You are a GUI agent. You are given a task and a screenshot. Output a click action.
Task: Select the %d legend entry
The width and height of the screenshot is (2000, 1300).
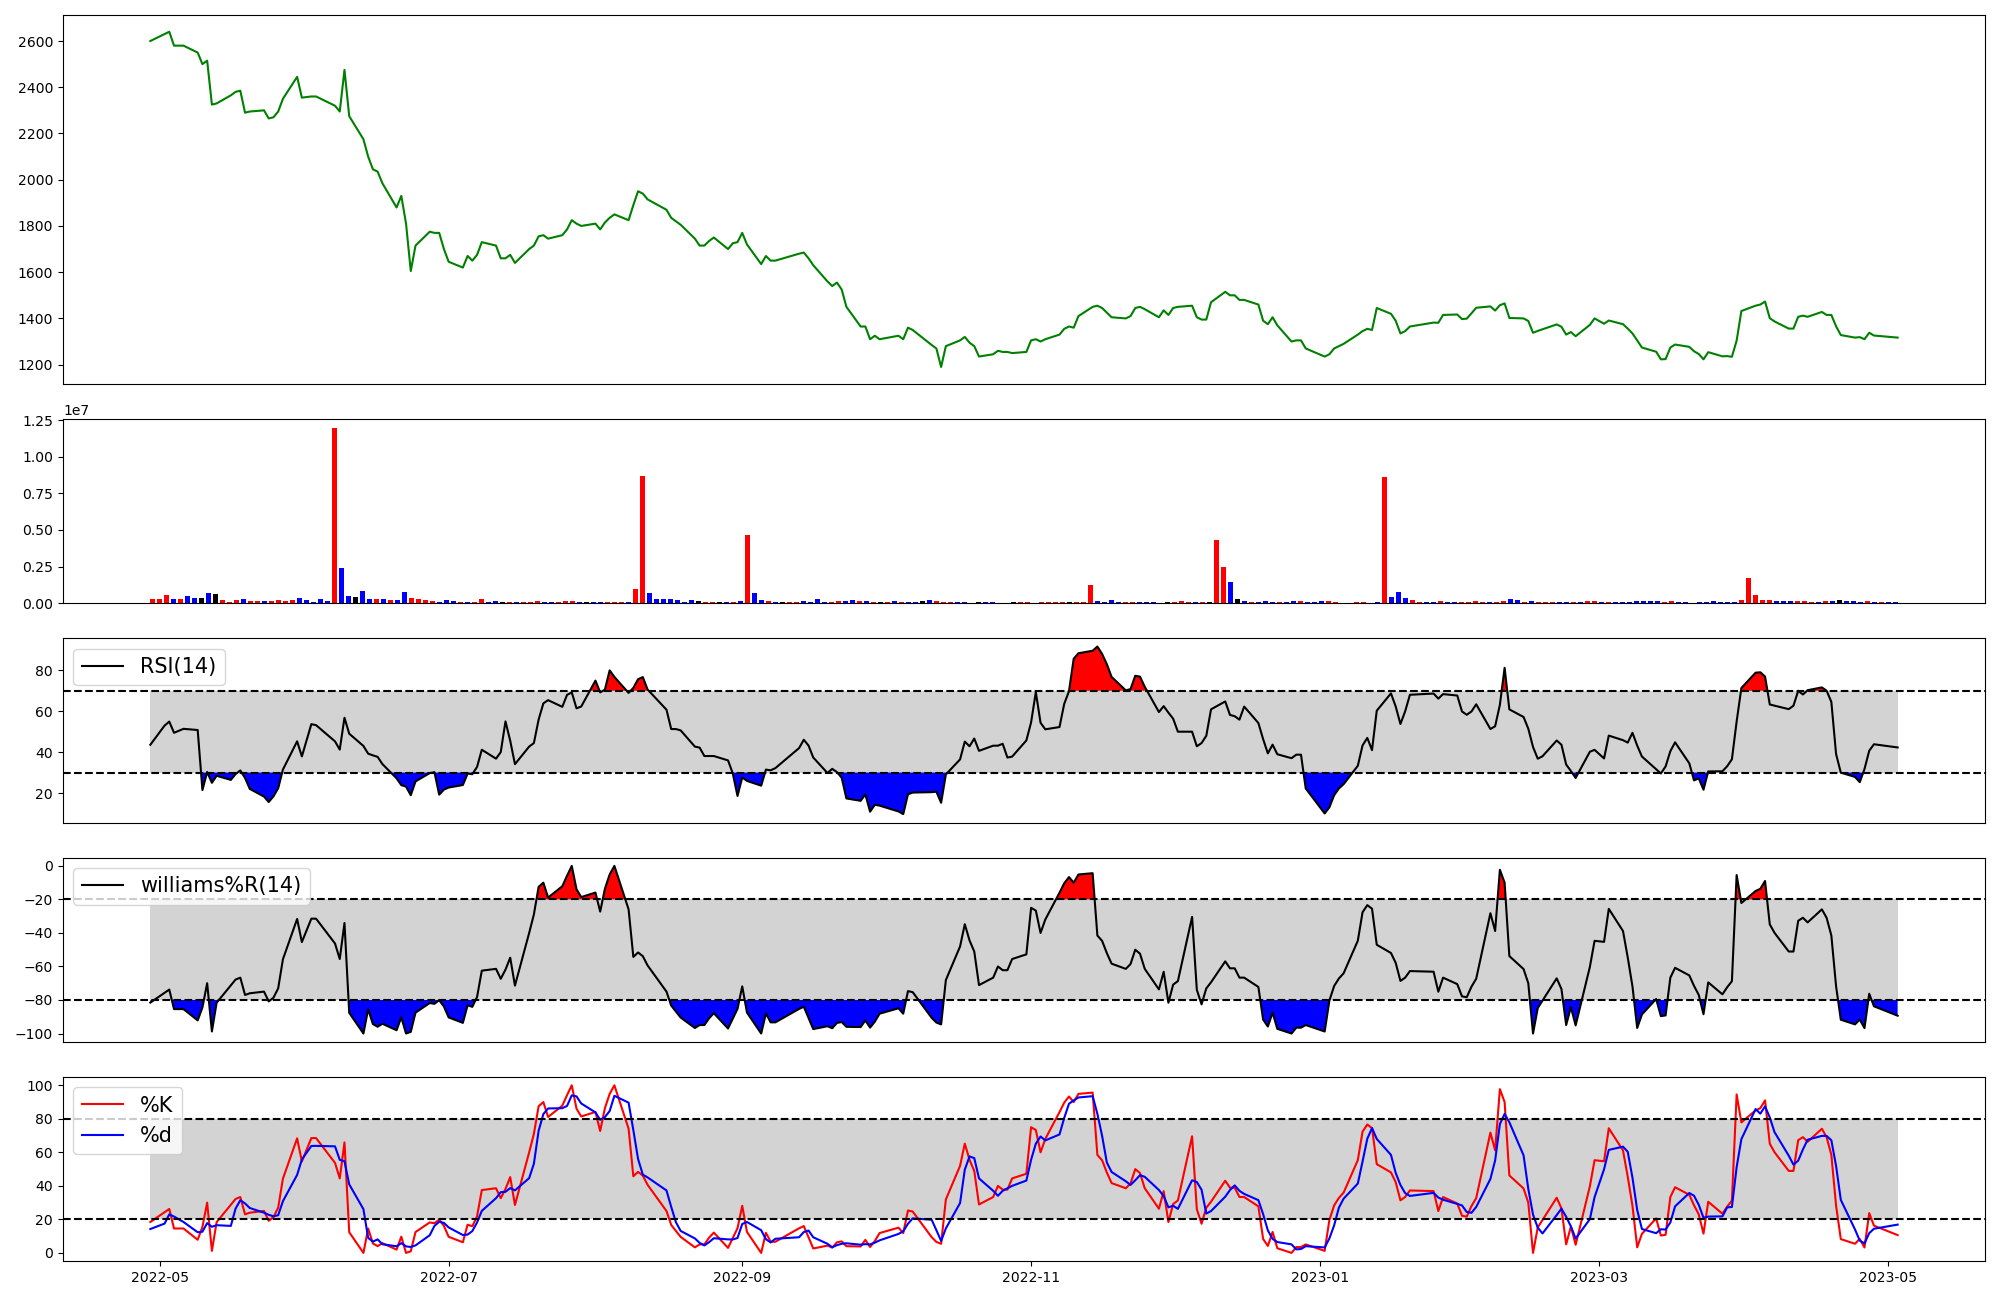(155, 1135)
